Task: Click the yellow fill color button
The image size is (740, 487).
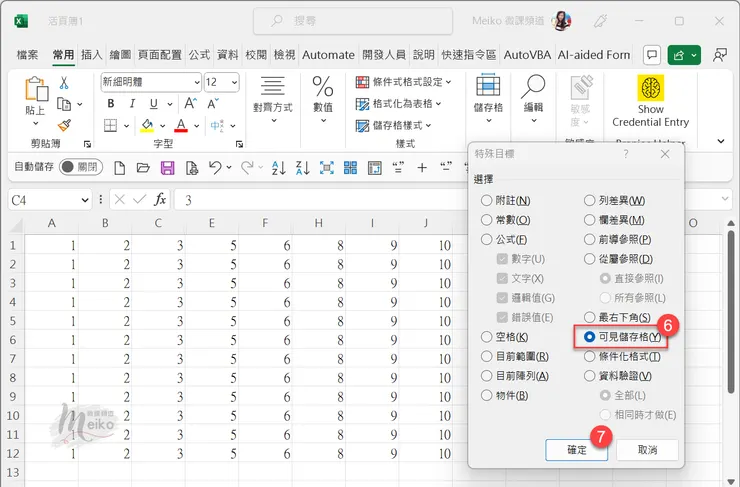Action: (147, 126)
